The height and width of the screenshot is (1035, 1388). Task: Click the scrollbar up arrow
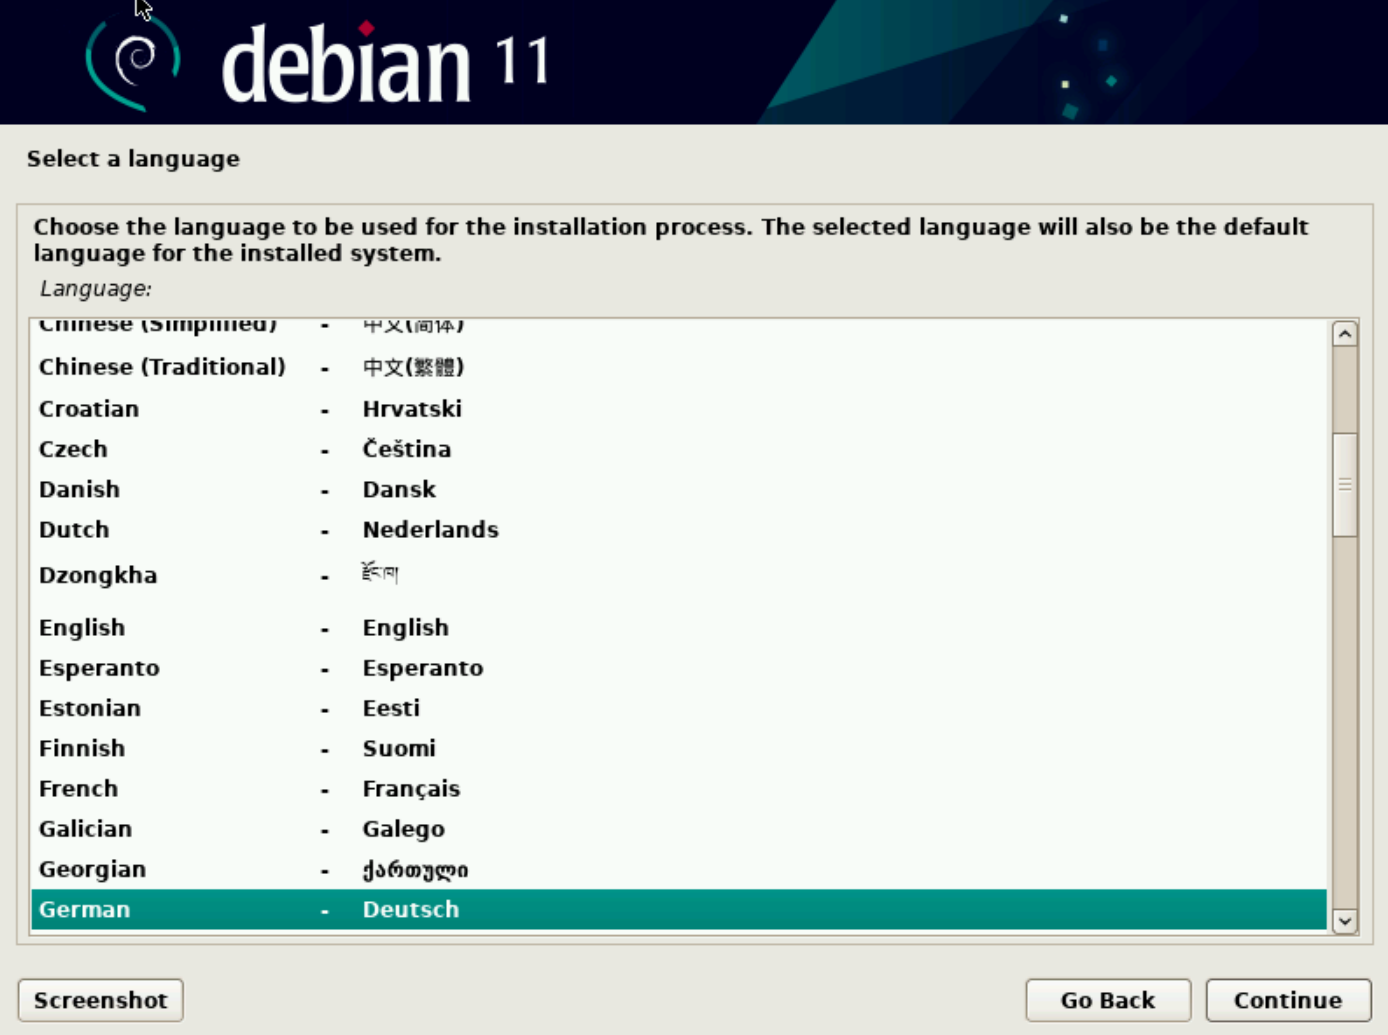click(1345, 334)
